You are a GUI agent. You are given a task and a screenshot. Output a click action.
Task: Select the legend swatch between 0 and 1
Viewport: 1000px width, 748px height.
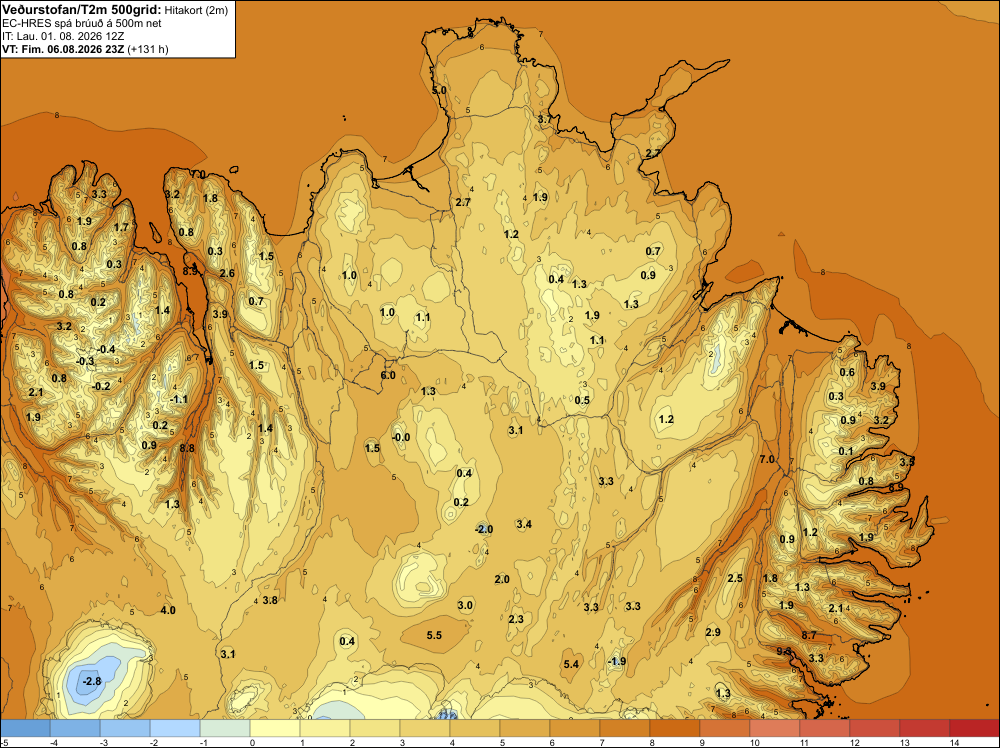click(275, 728)
